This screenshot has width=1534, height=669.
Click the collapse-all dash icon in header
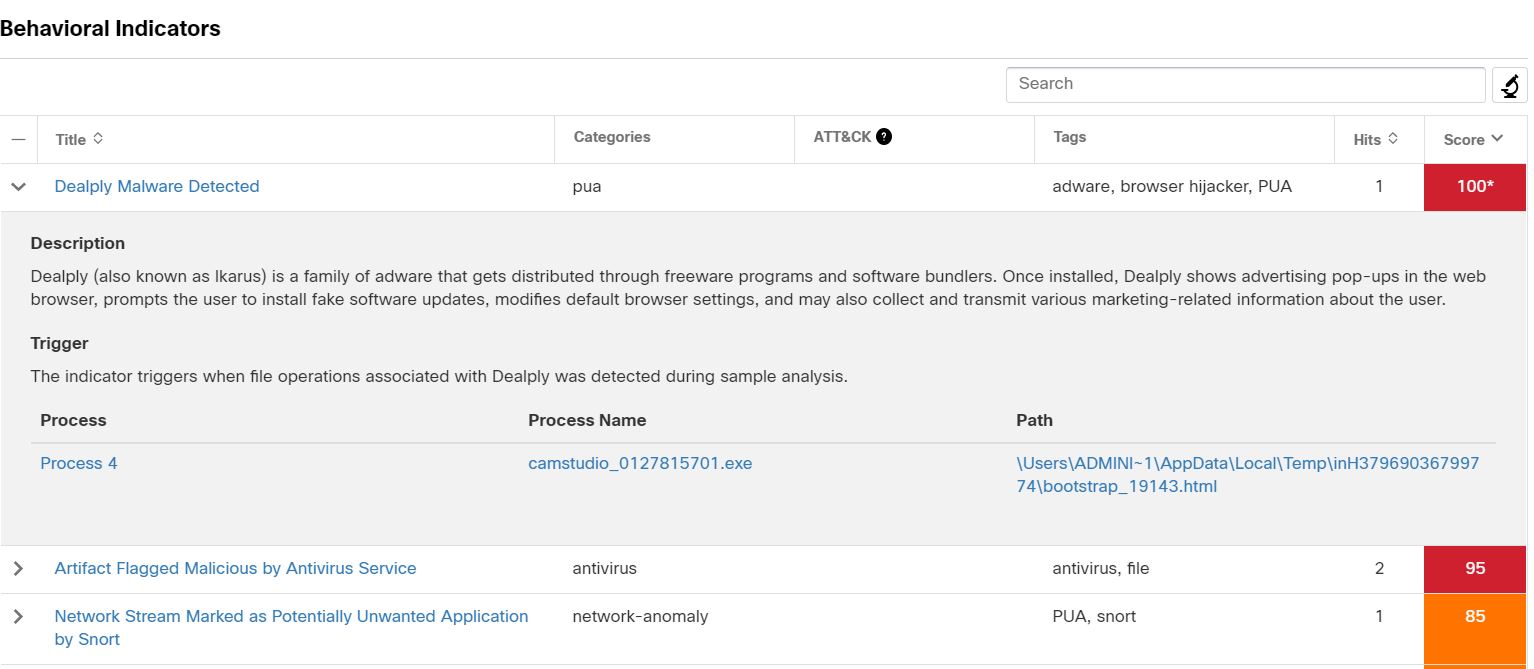[x=18, y=139]
